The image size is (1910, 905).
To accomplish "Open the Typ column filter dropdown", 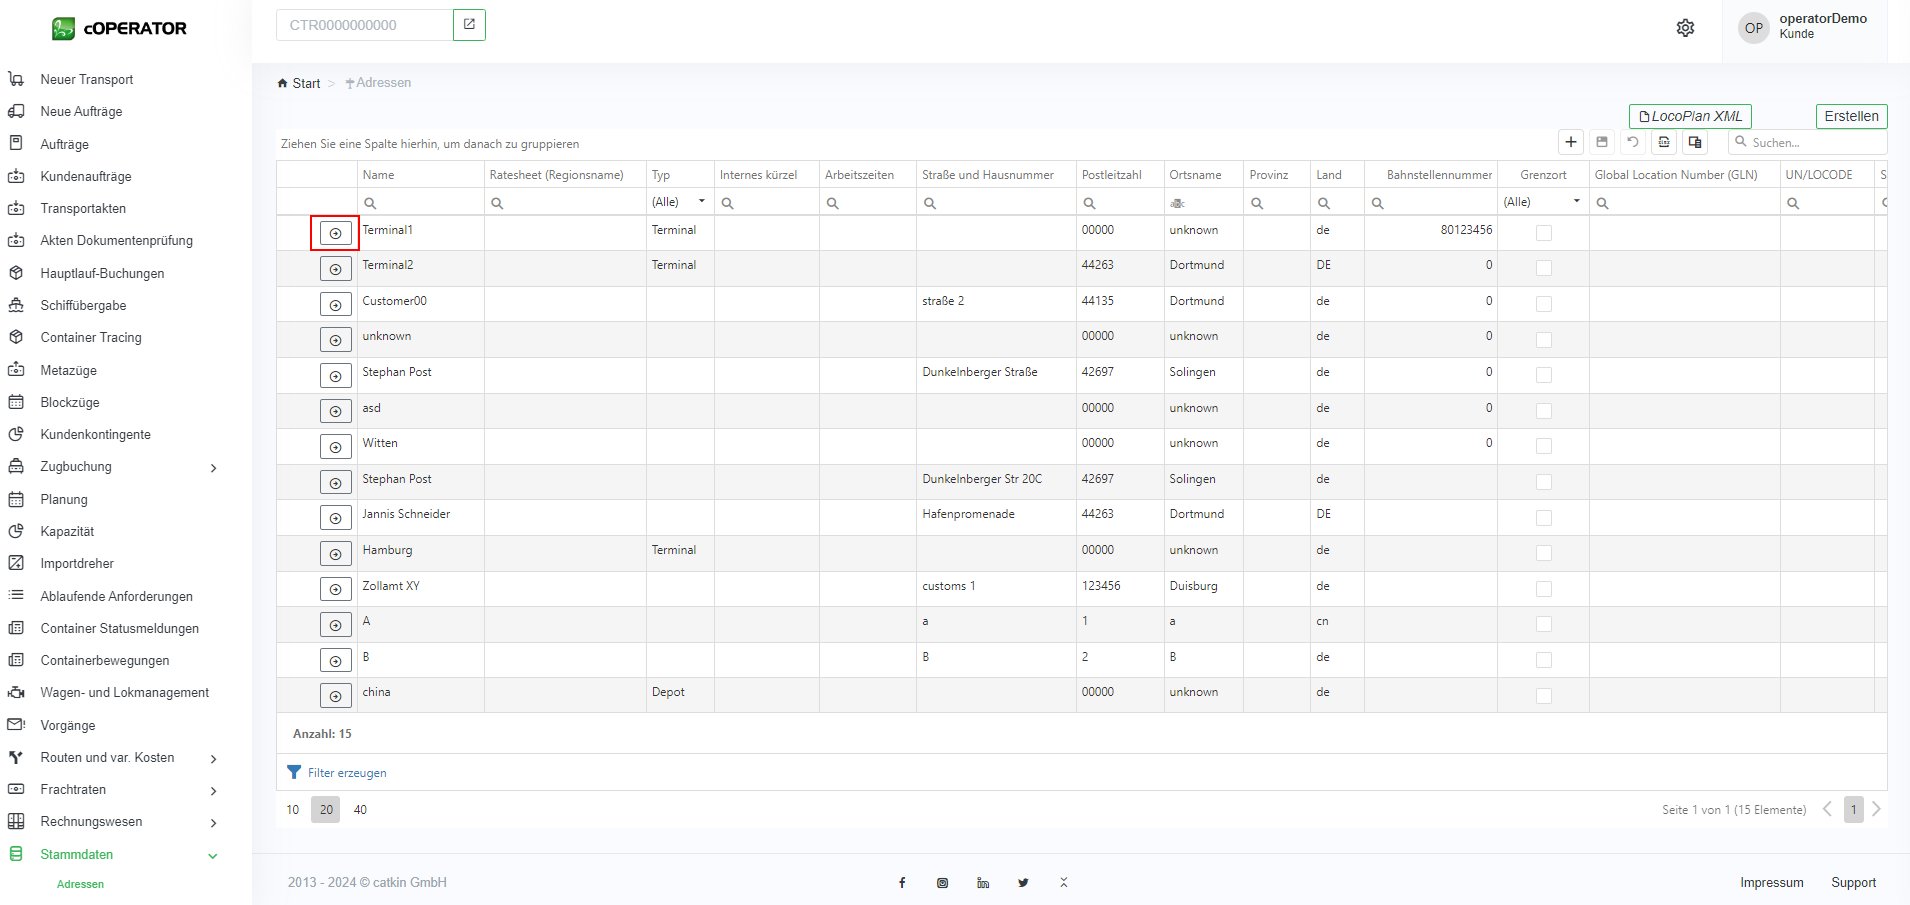I will point(701,202).
